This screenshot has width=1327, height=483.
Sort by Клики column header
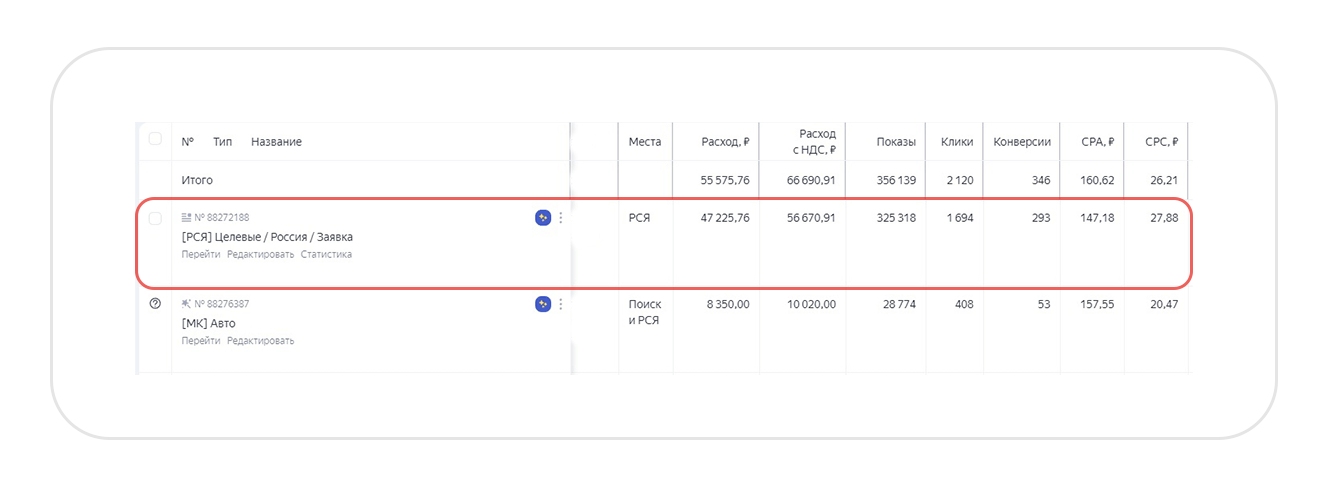(956, 142)
